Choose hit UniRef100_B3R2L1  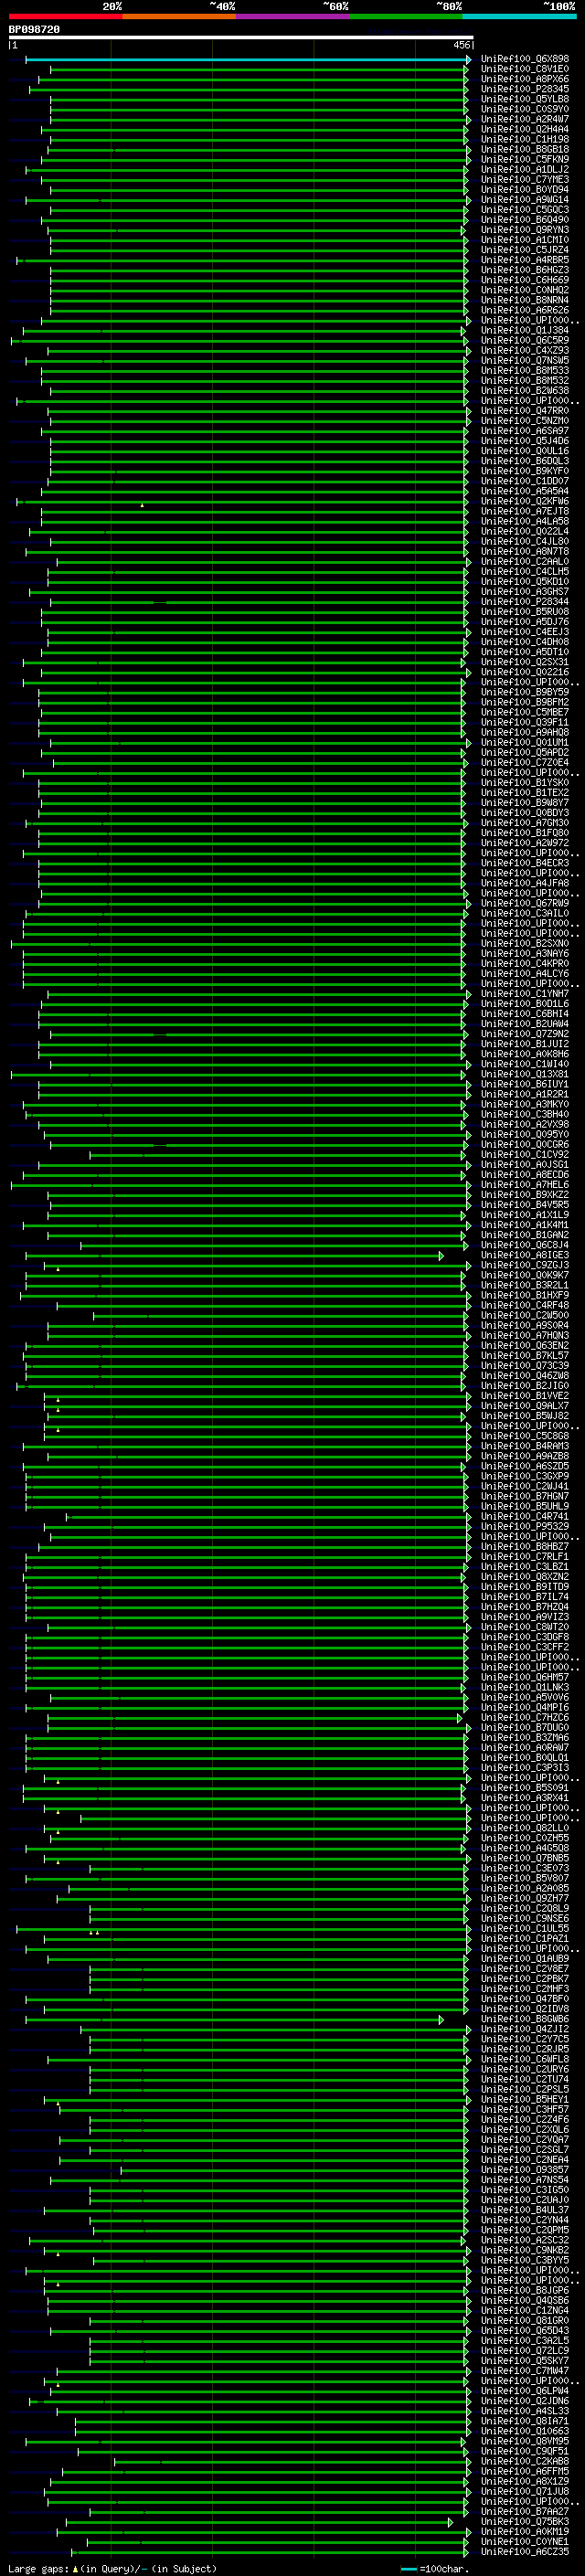525,1285
